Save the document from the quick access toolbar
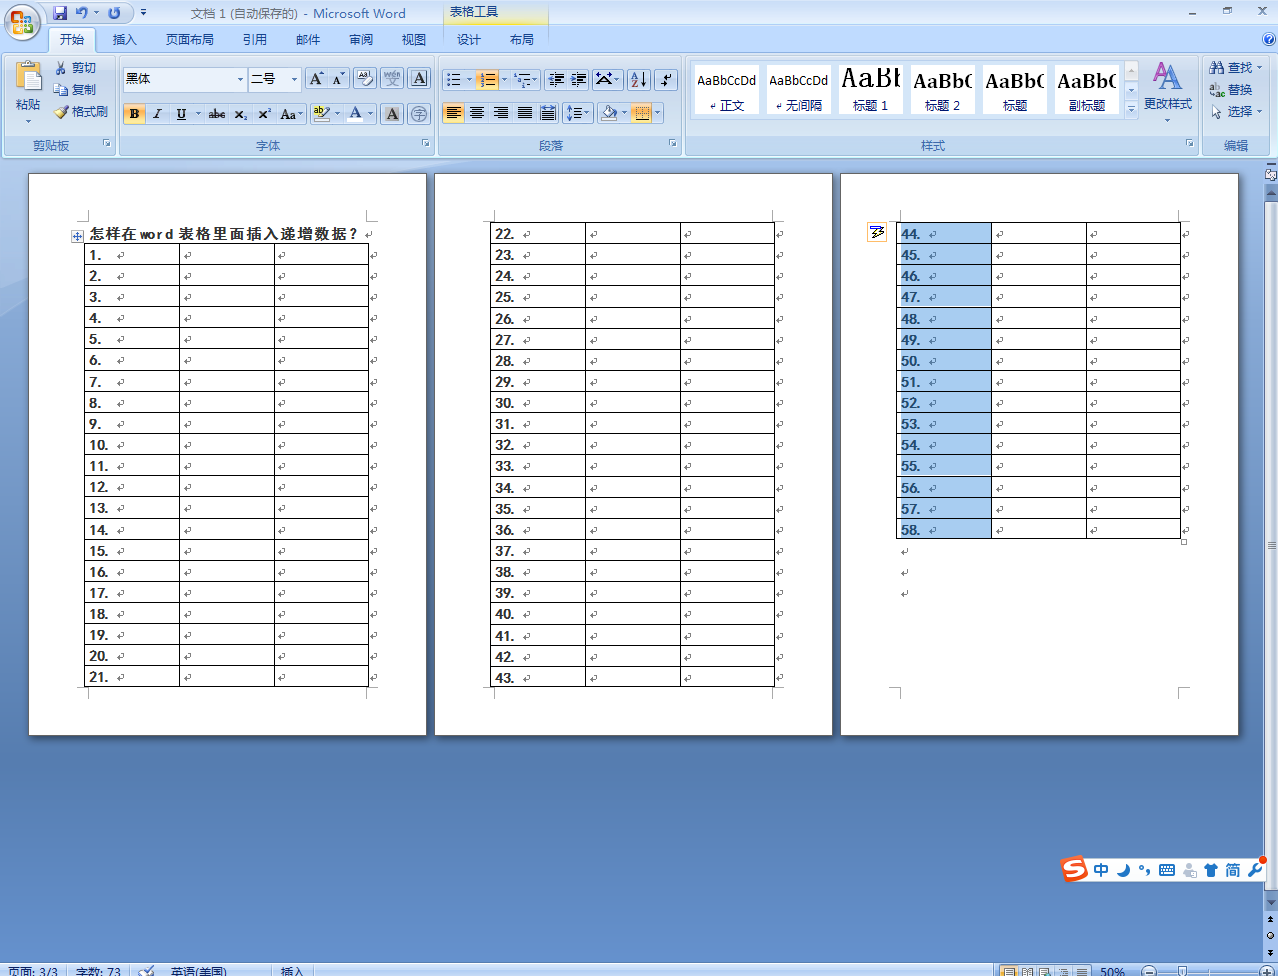This screenshot has width=1278, height=976. click(x=60, y=13)
